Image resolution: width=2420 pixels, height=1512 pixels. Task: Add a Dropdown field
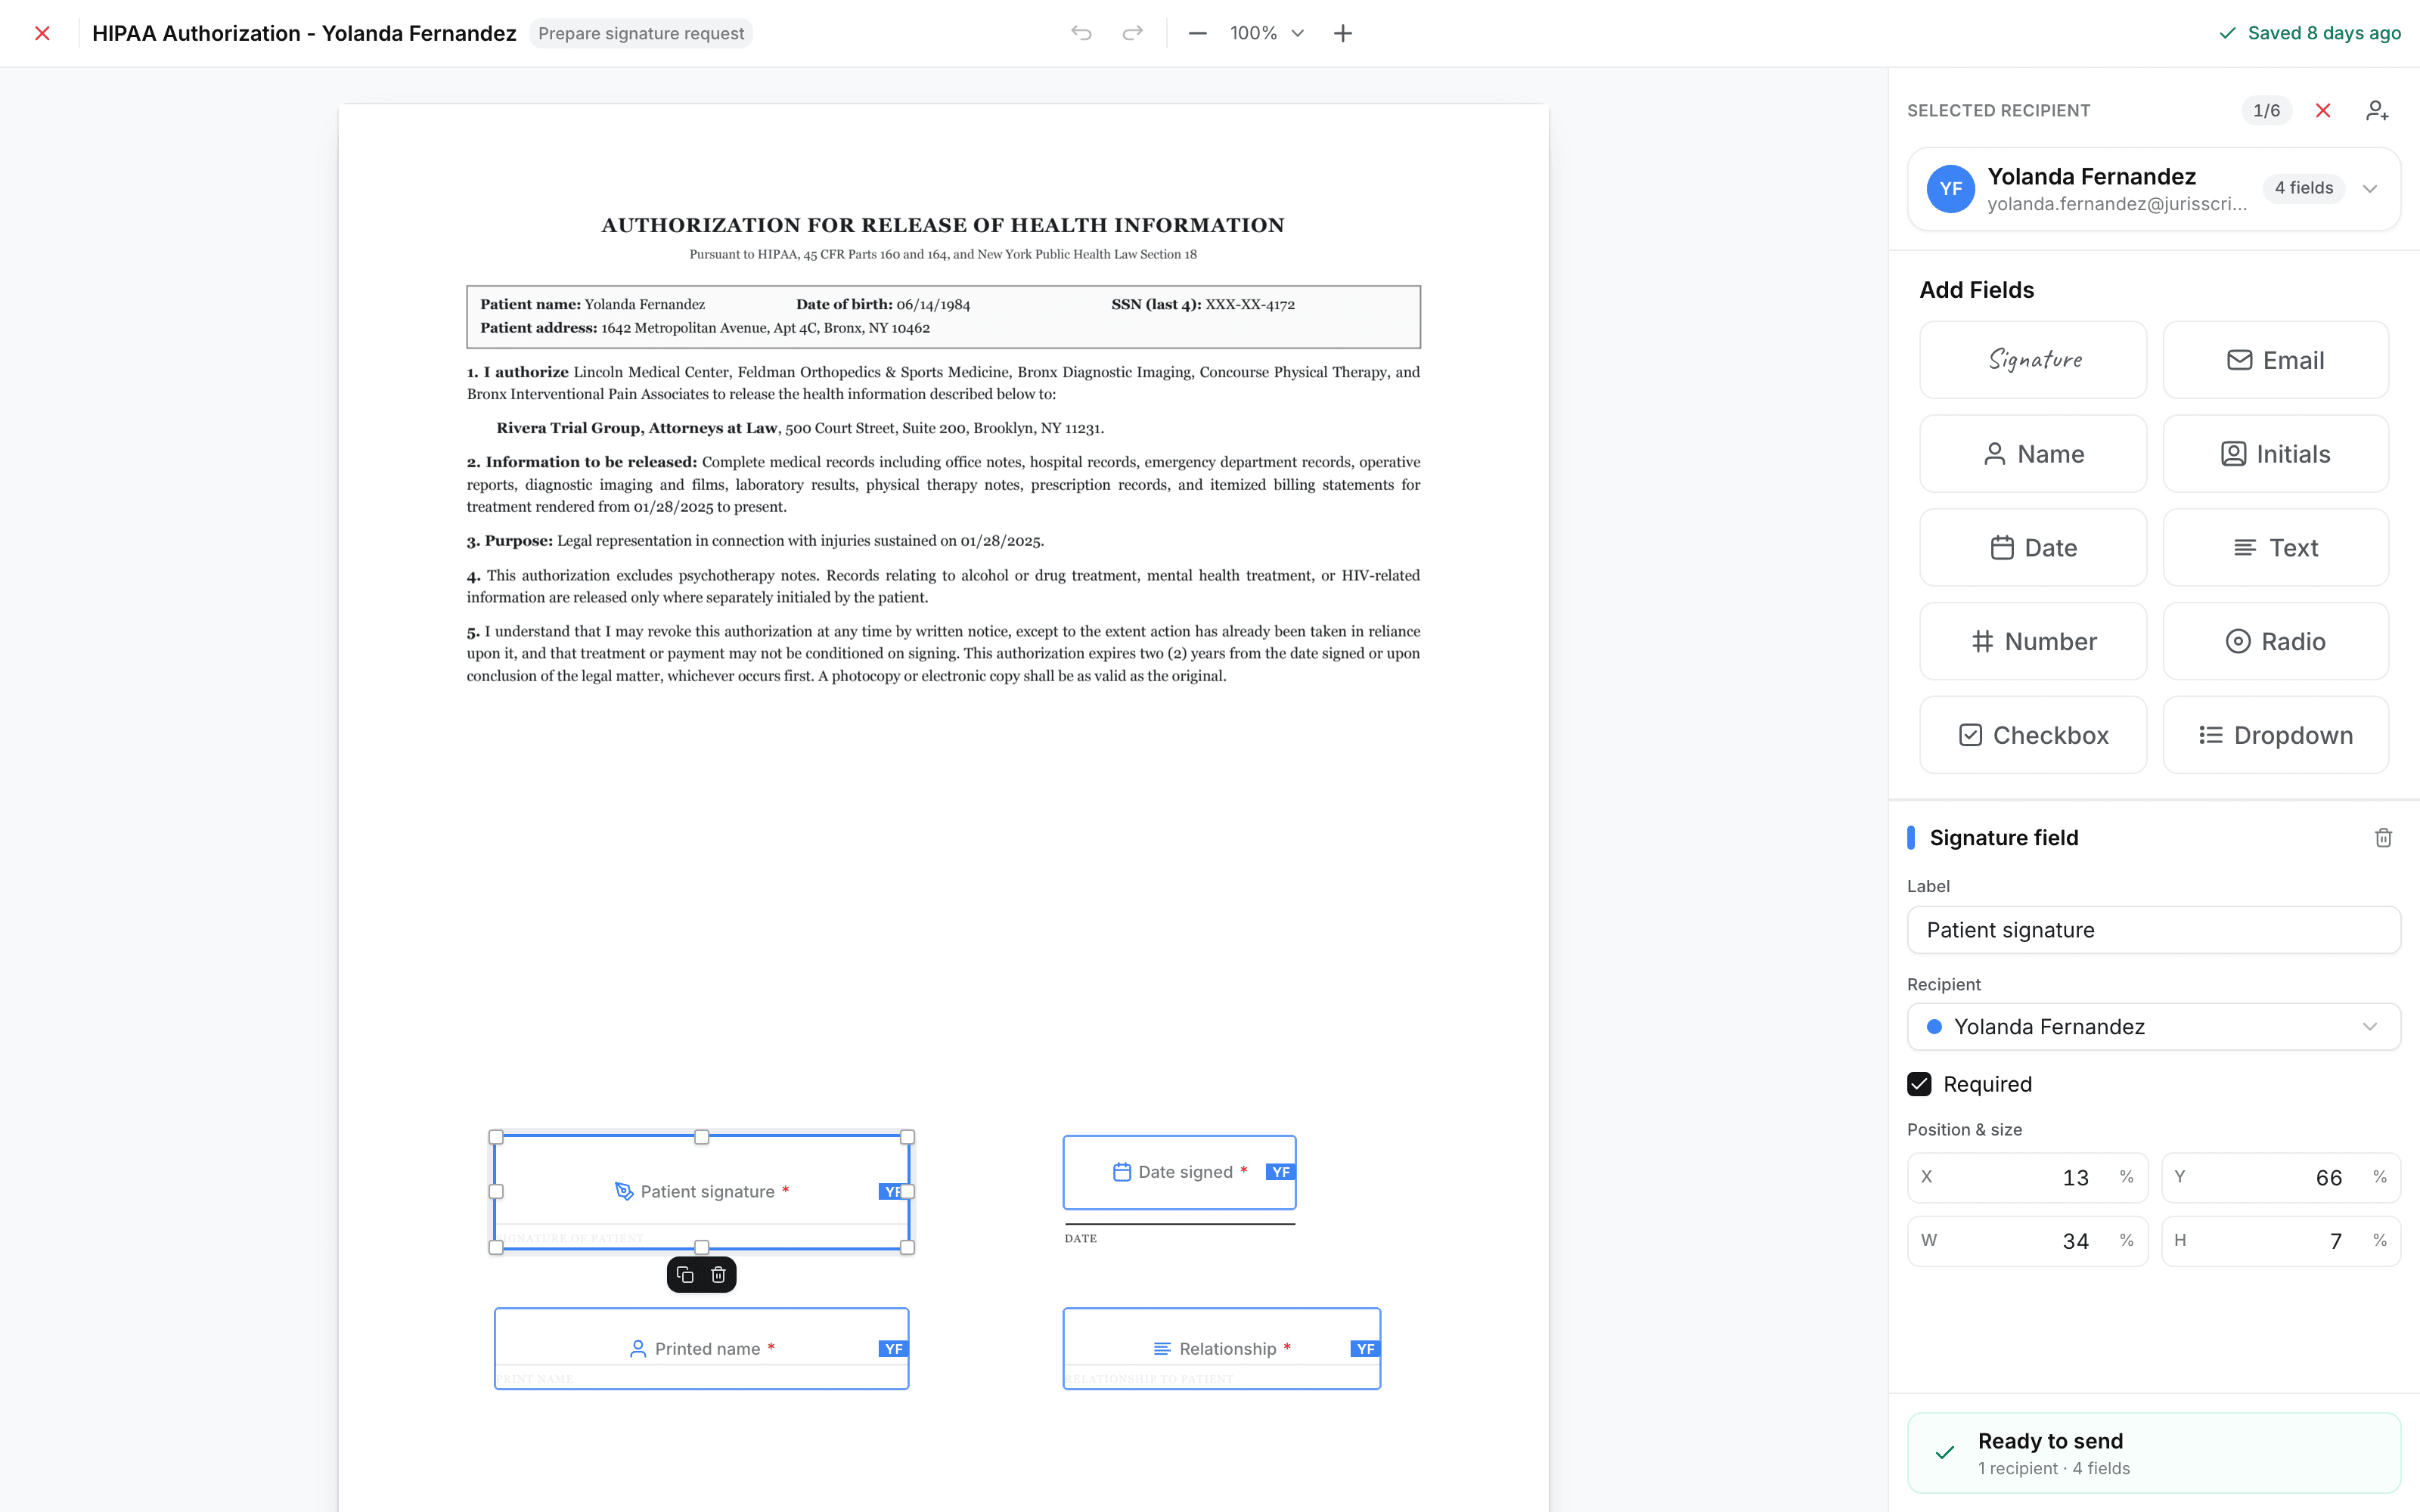point(2276,735)
